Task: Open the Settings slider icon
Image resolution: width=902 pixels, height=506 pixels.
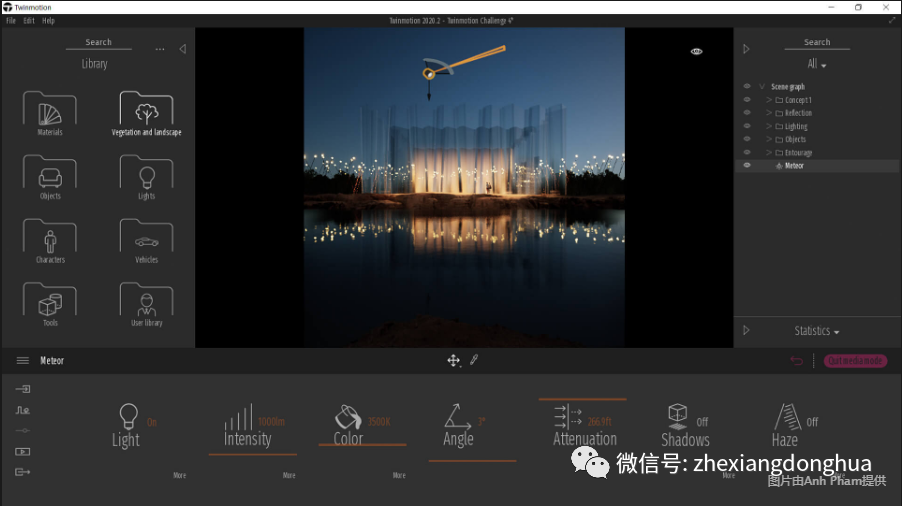Action: (22, 431)
